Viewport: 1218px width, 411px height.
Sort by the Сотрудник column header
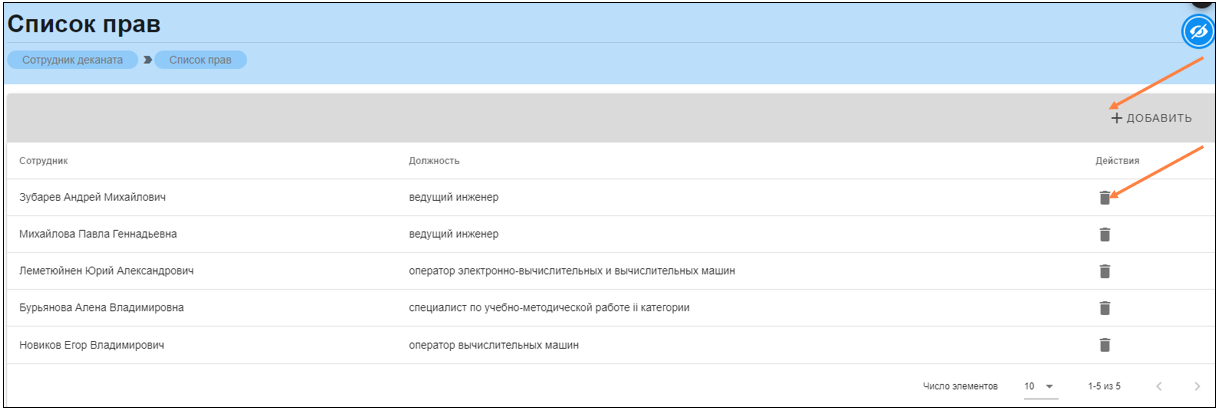(x=43, y=161)
